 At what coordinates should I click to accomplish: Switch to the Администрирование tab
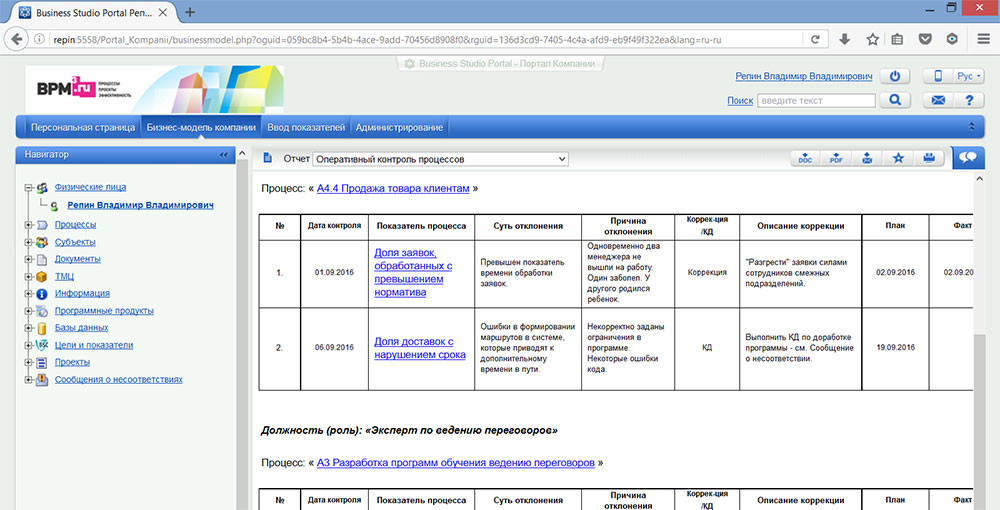click(x=399, y=128)
